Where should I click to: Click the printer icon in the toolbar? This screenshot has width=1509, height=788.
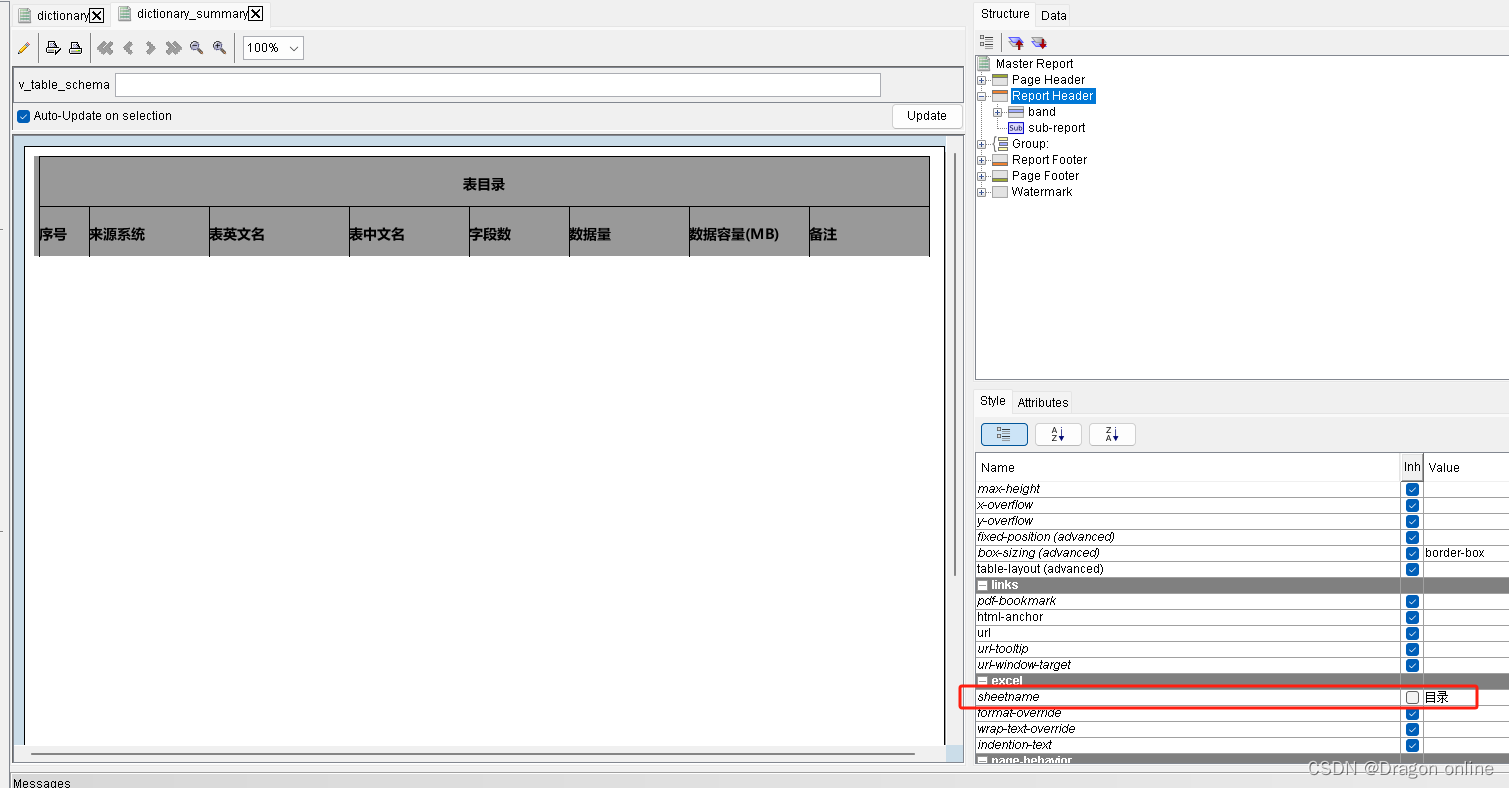coord(75,48)
